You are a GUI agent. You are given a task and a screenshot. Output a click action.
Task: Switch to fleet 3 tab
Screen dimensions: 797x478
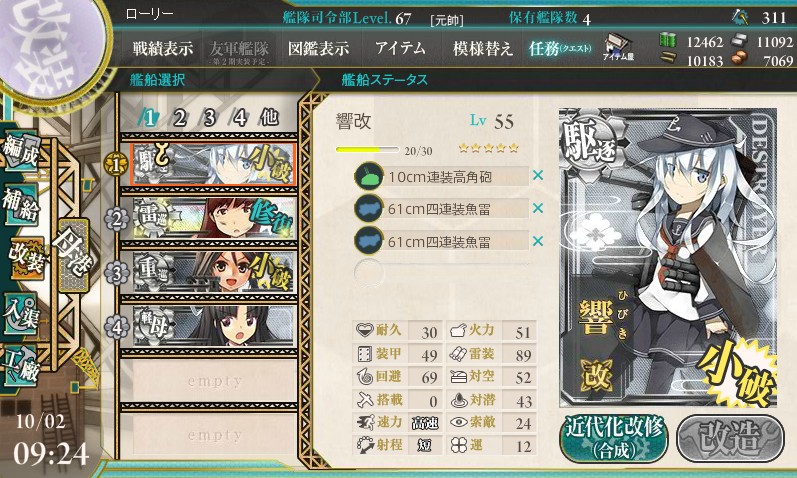point(209,118)
